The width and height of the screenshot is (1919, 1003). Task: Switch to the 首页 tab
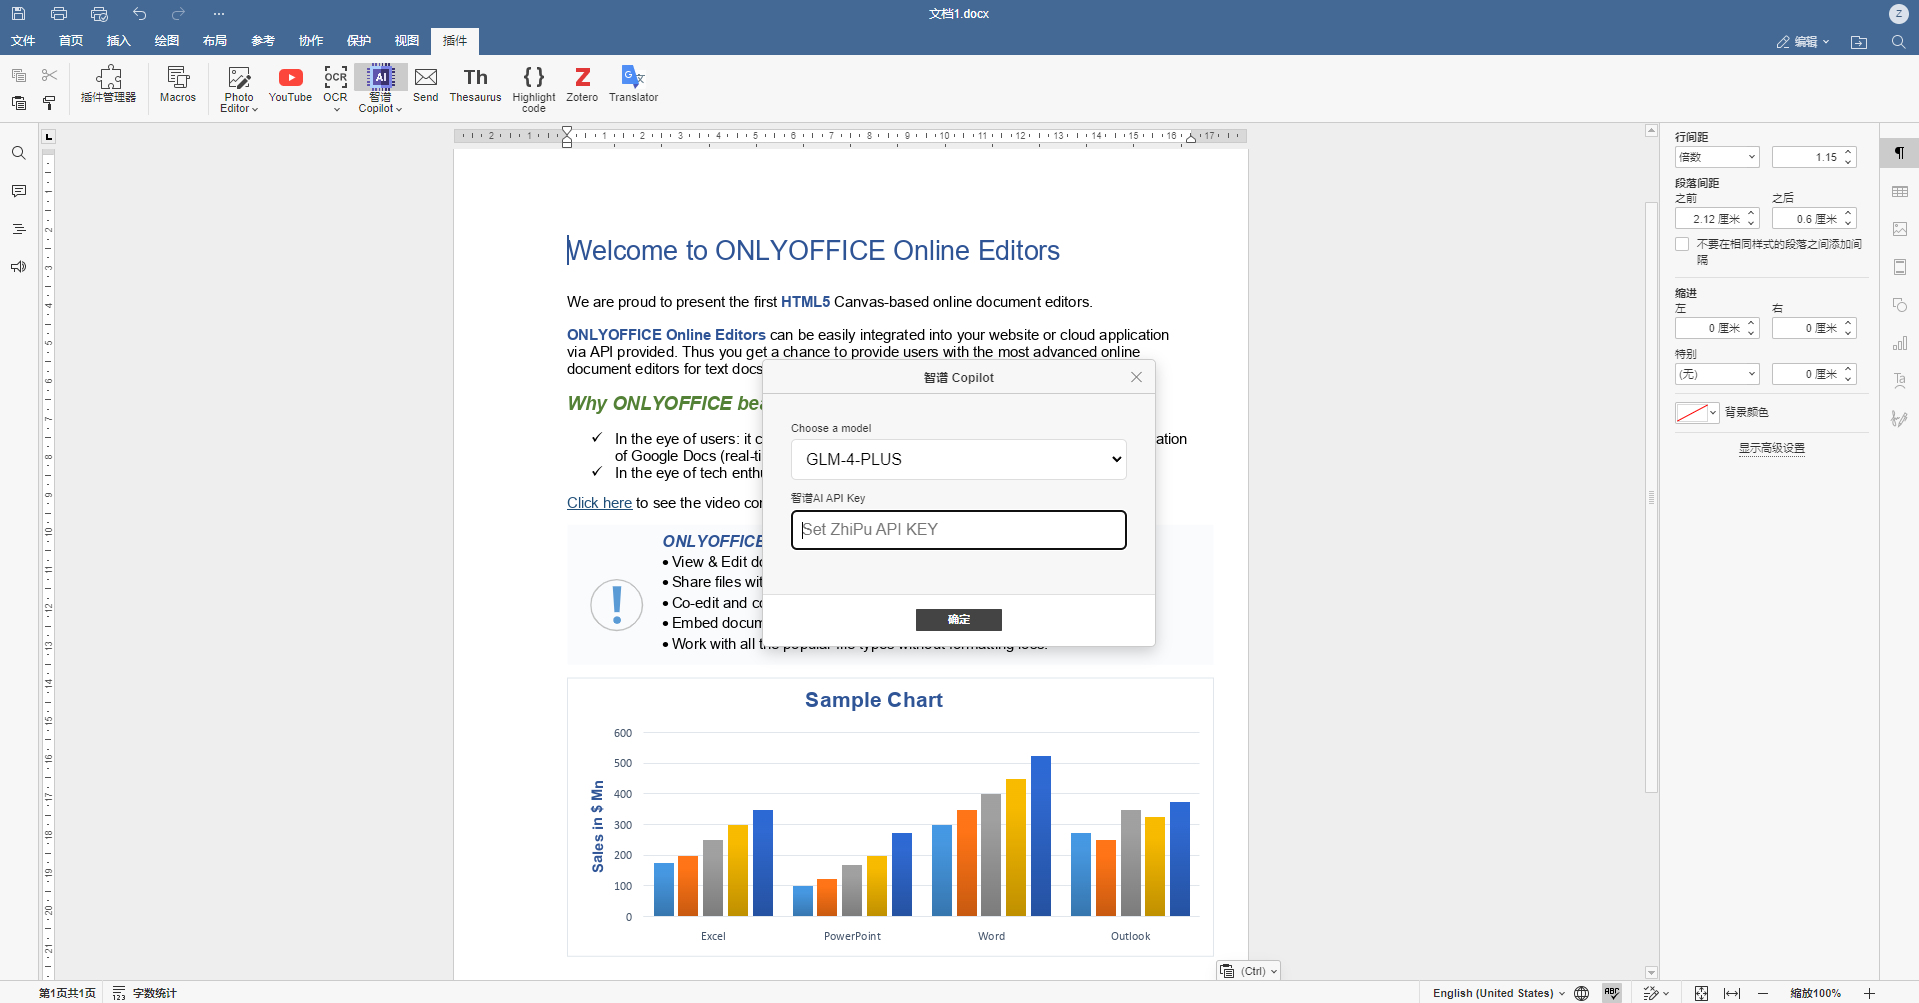(71, 41)
